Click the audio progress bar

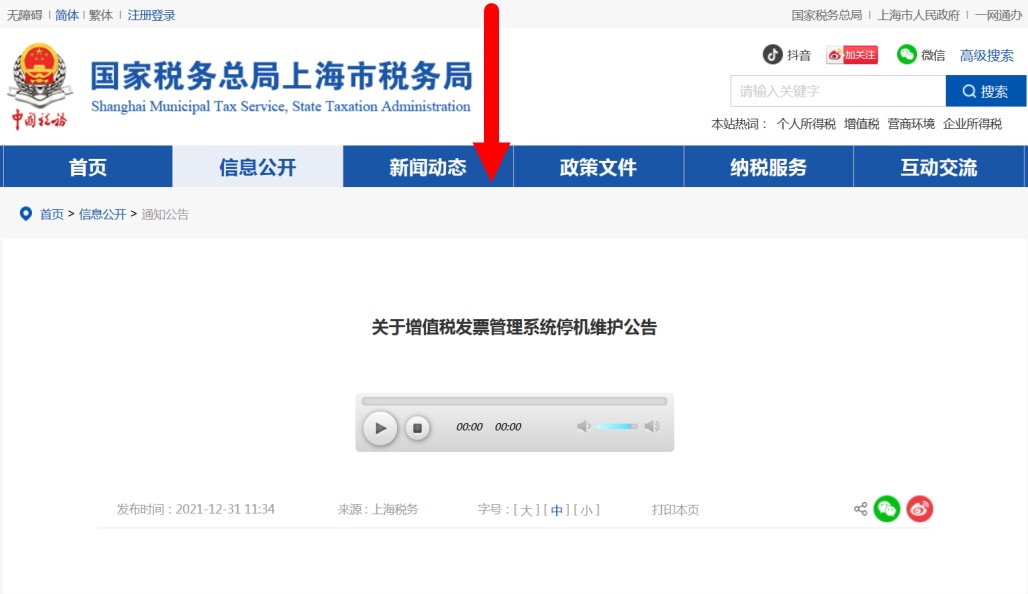tap(514, 401)
